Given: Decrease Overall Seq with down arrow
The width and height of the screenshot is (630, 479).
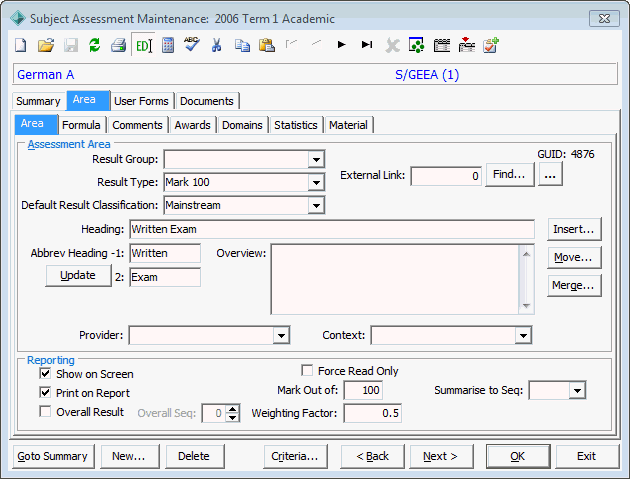Looking at the screenshot, I should pos(232,418).
